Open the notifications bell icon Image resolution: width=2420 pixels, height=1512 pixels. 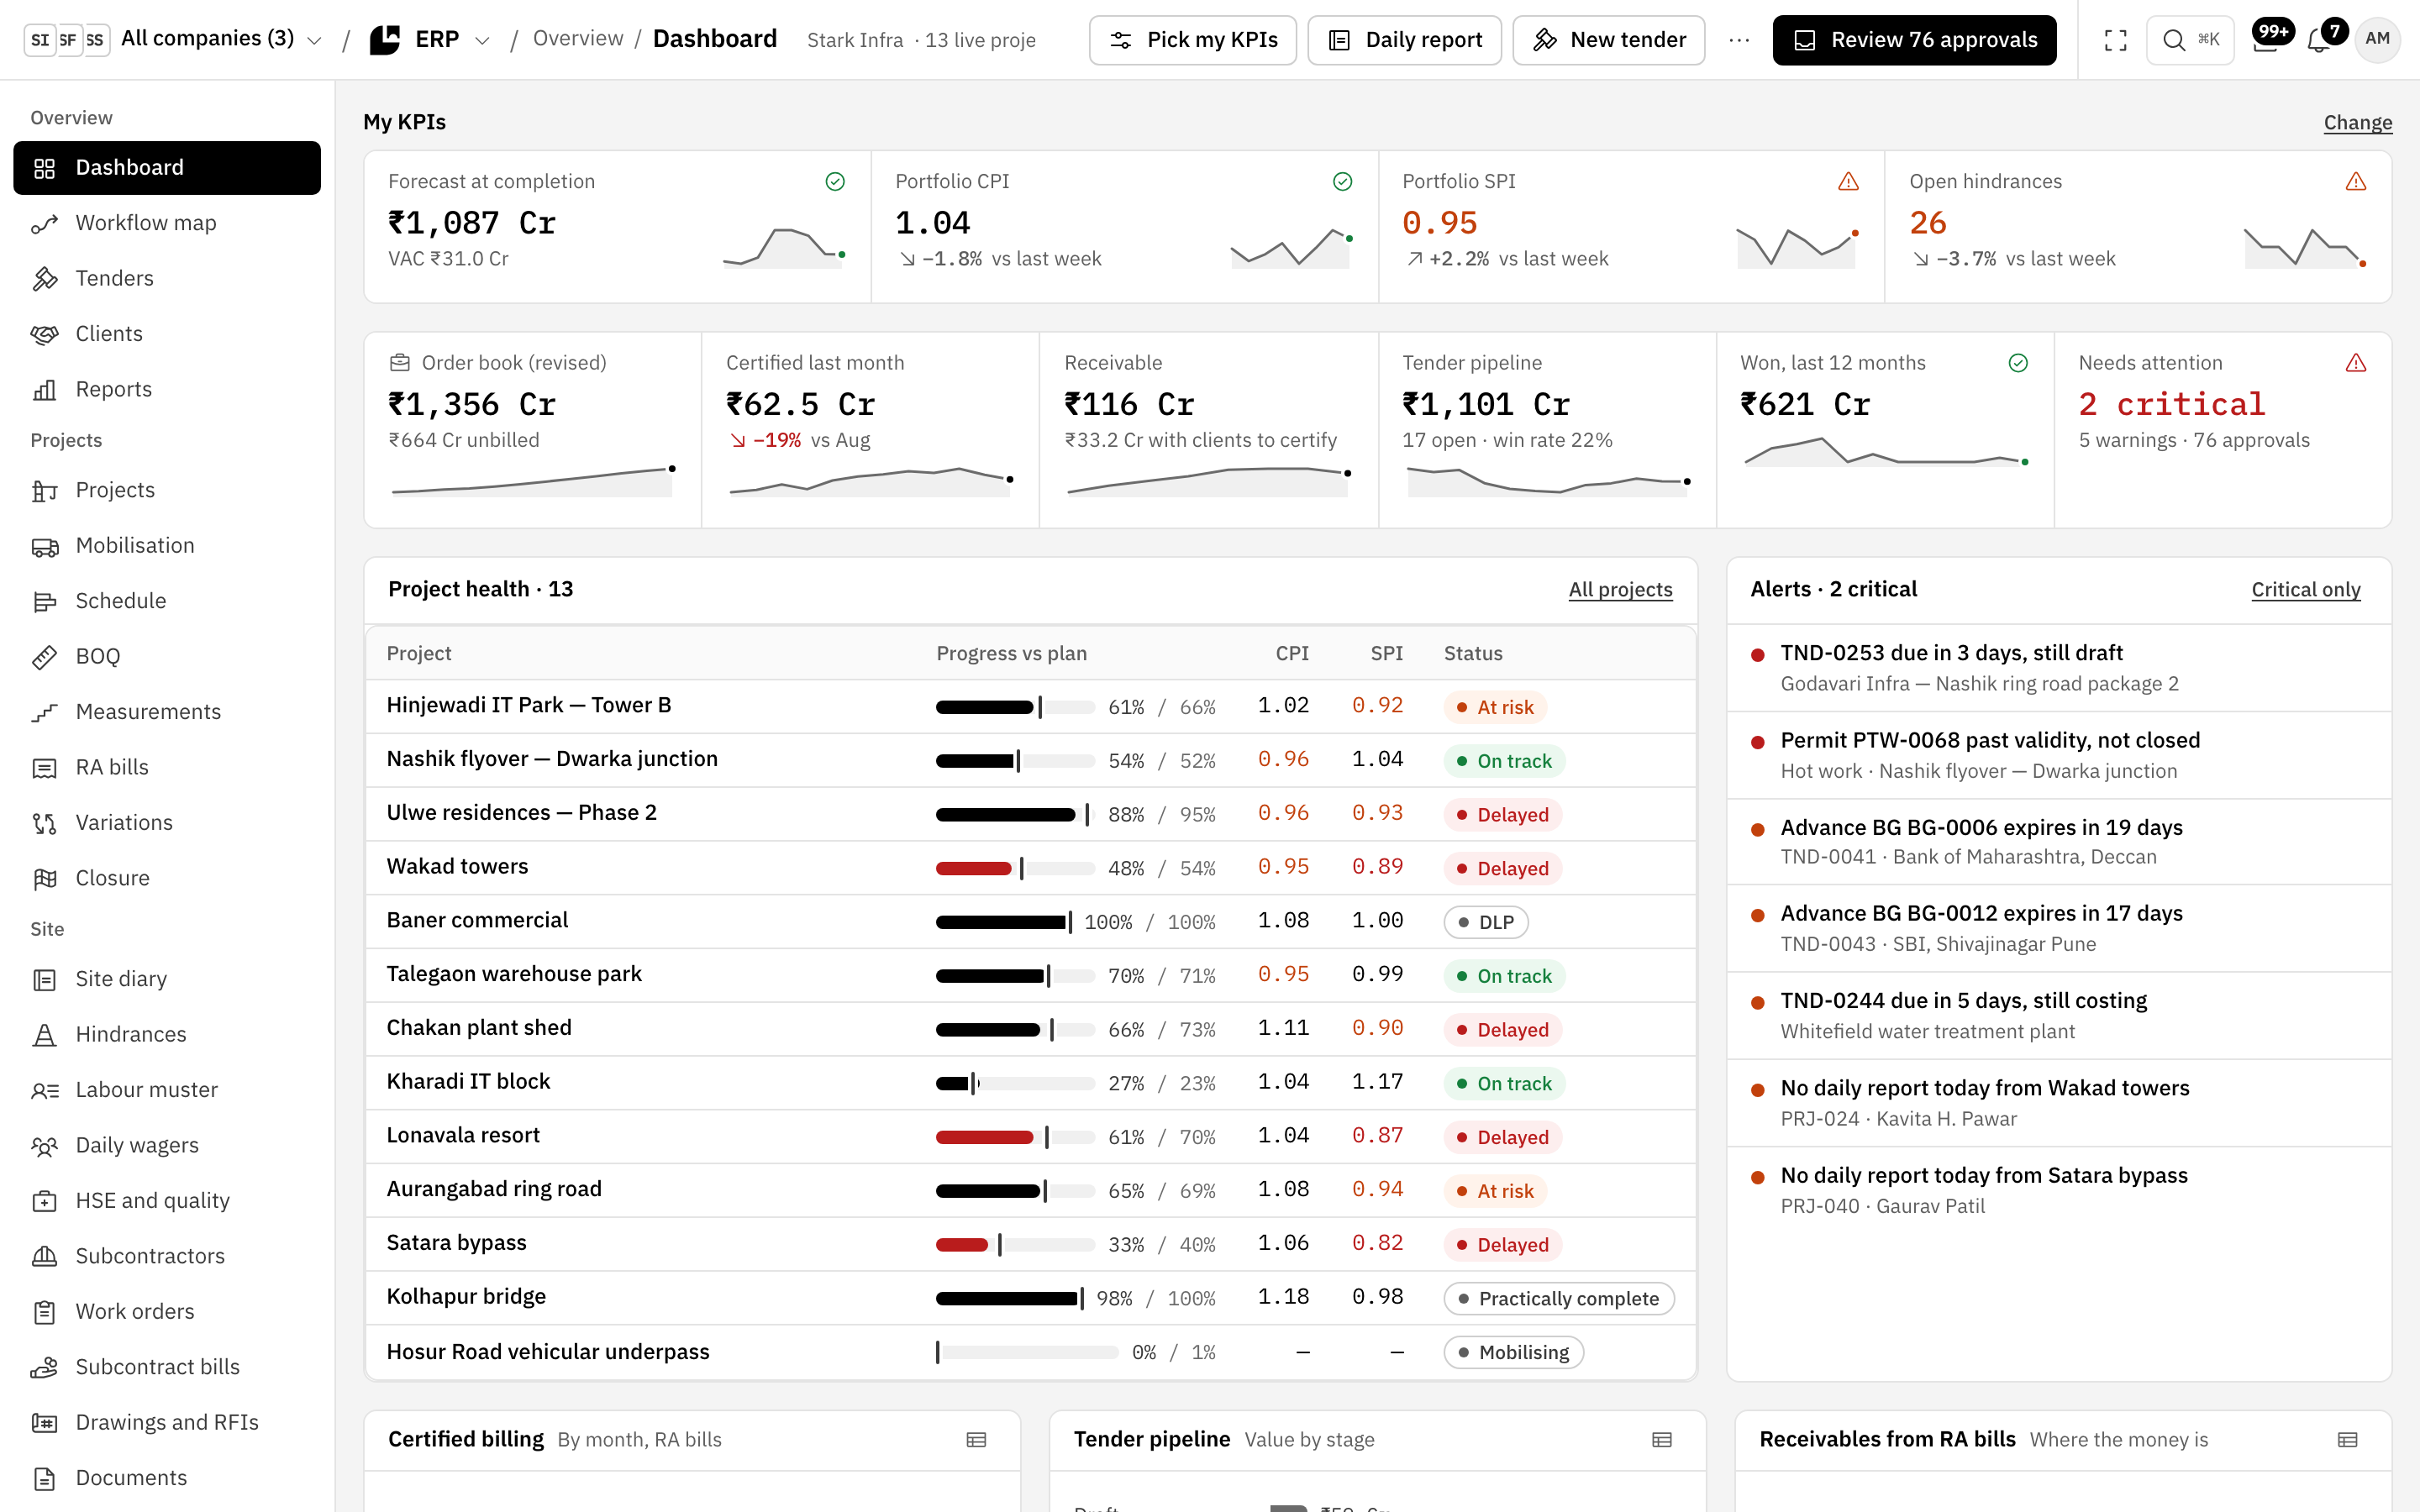(2319, 40)
